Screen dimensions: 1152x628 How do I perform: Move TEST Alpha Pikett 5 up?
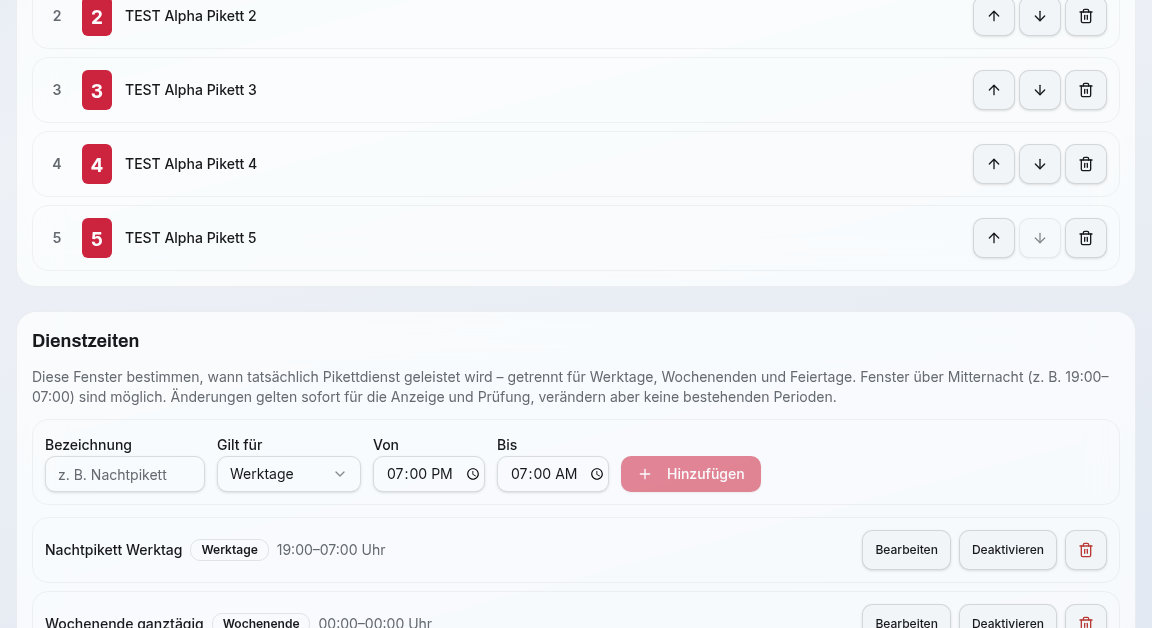pos(993,239)
